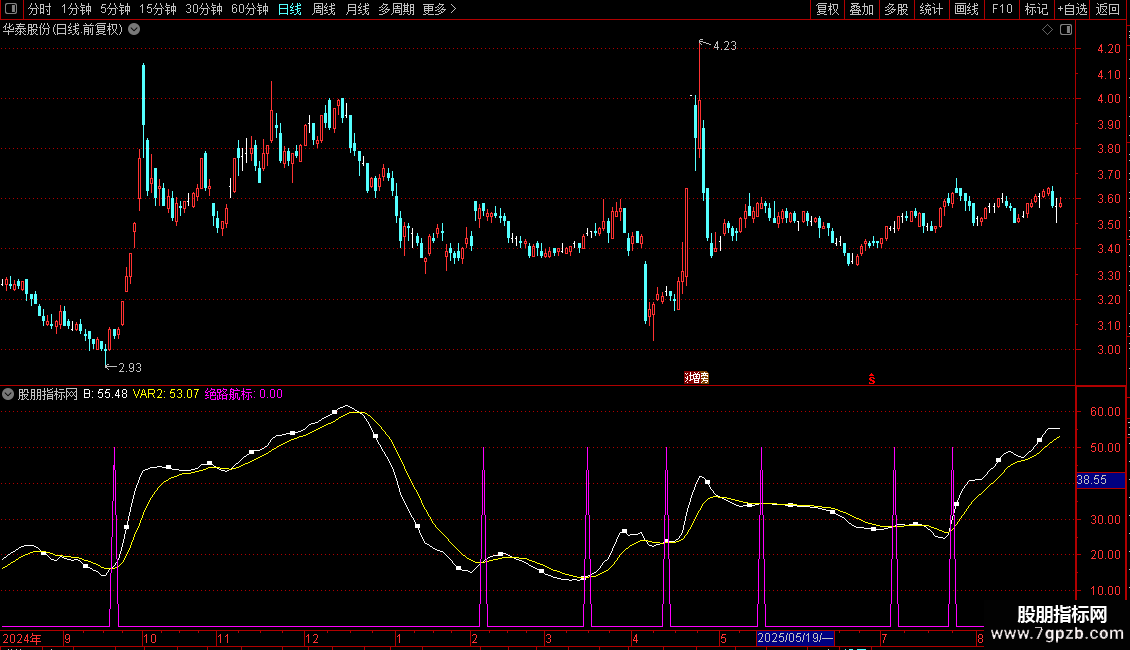Image resolution: width=1130 pixels, height=650 pixels.
Task: Click the 叠加 overlay button
Action: 862,9
